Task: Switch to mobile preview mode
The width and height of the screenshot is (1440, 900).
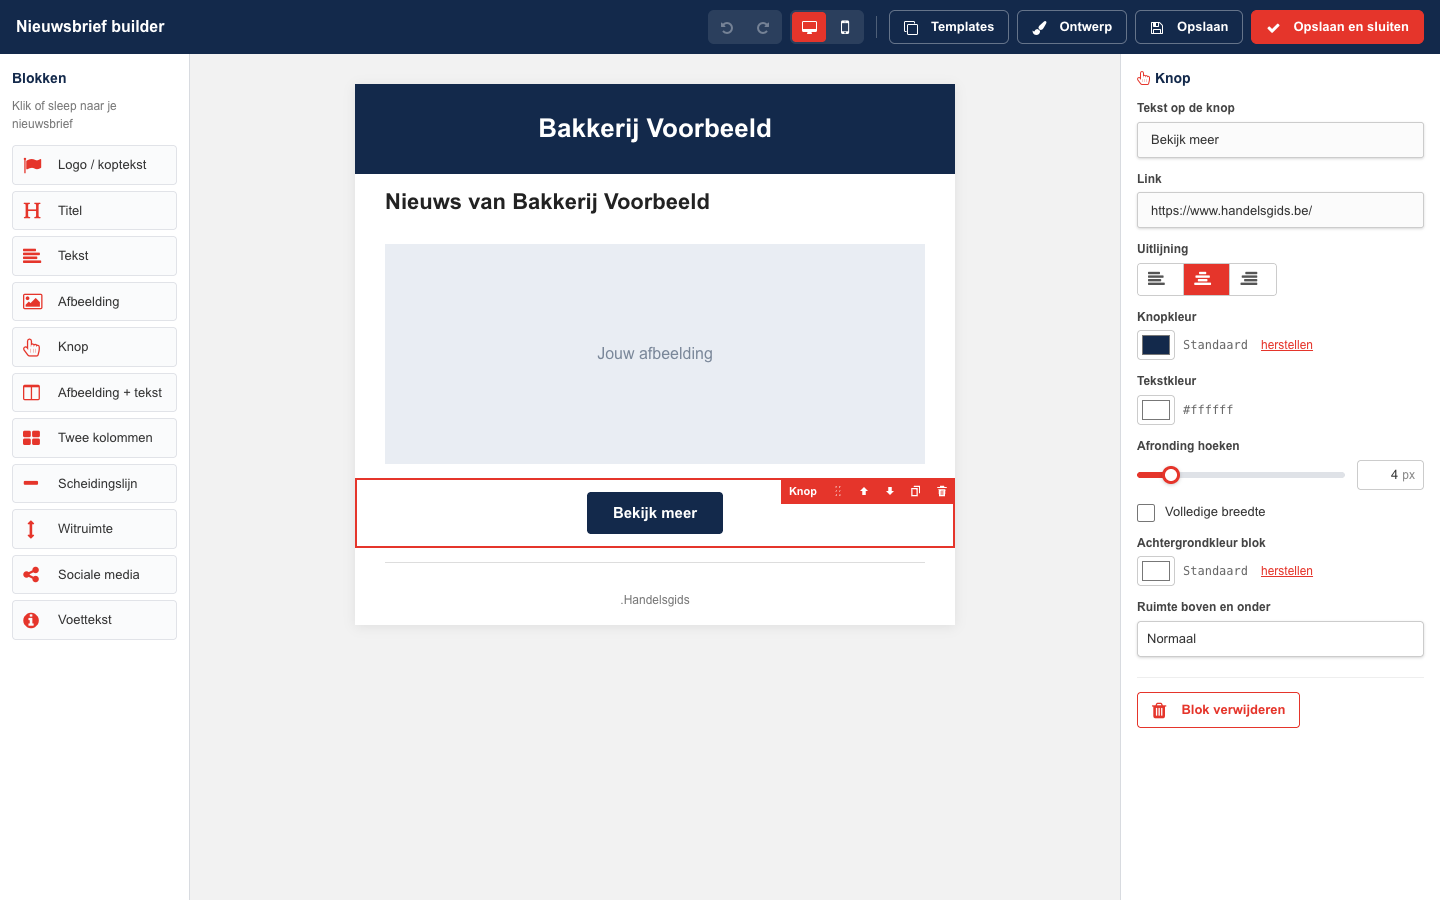Action: (845, 27)
